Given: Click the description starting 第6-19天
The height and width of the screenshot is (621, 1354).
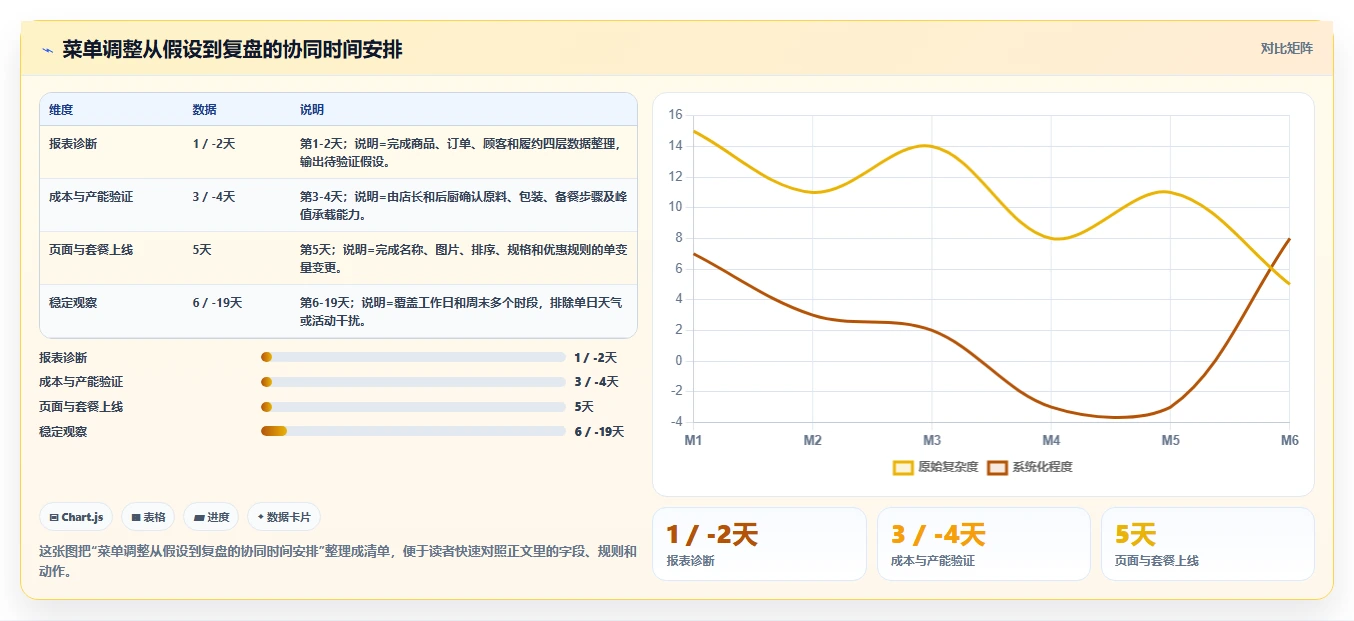Looking at the screenshot, I should [463, 312].
